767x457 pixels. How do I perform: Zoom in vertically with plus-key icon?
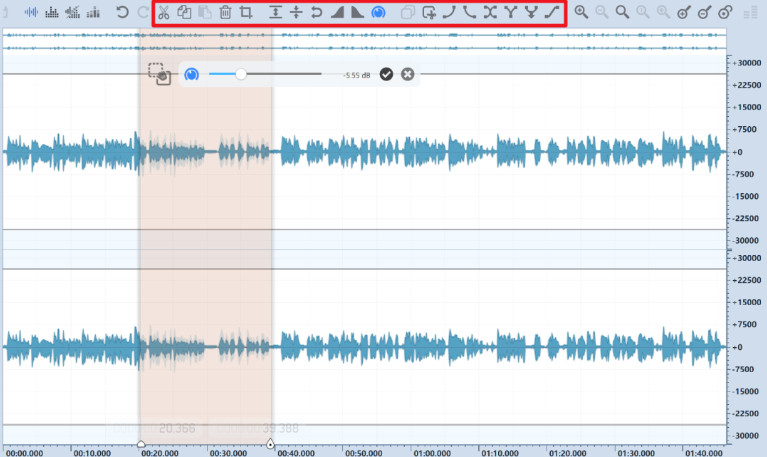tap(684, 12)
